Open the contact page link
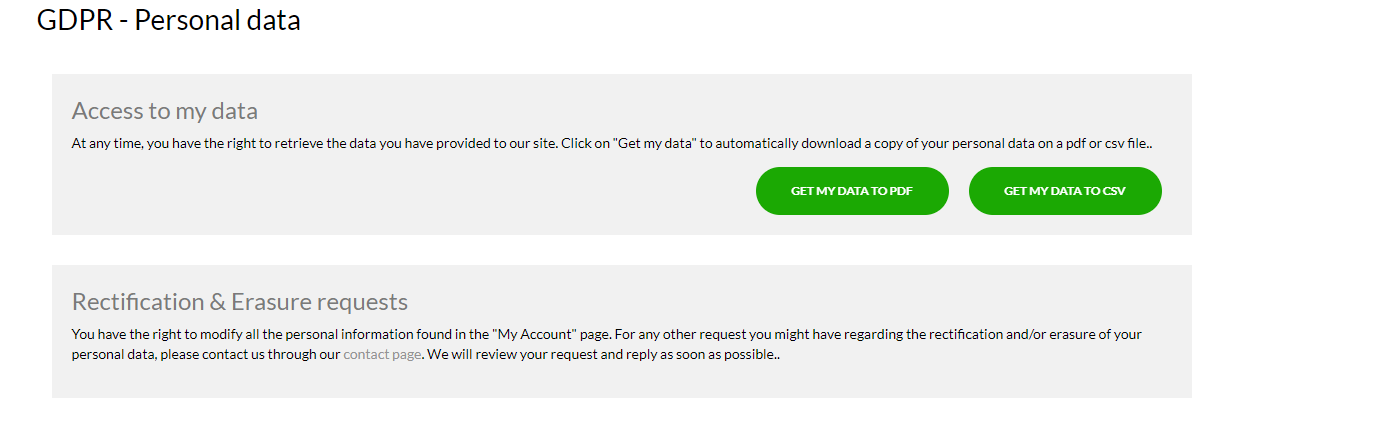The height and width of the screenshot is (421, 1387). pyautogui.click(x=382, y=354)
